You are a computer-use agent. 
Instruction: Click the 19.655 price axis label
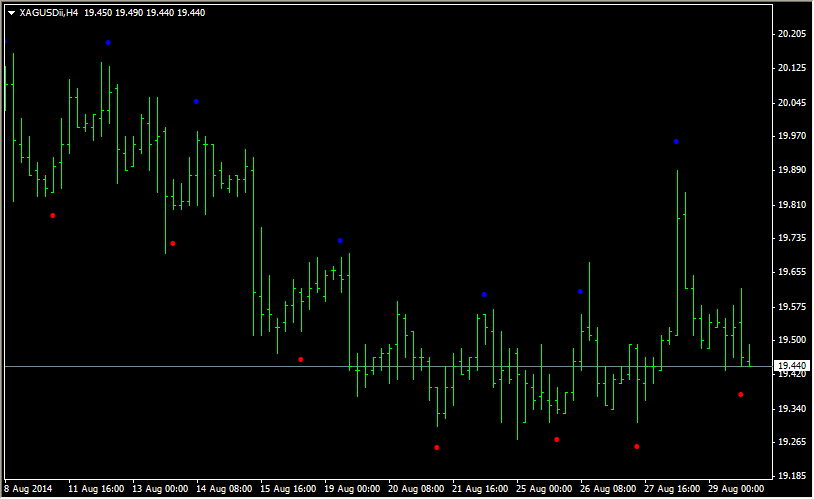point(792,272)
